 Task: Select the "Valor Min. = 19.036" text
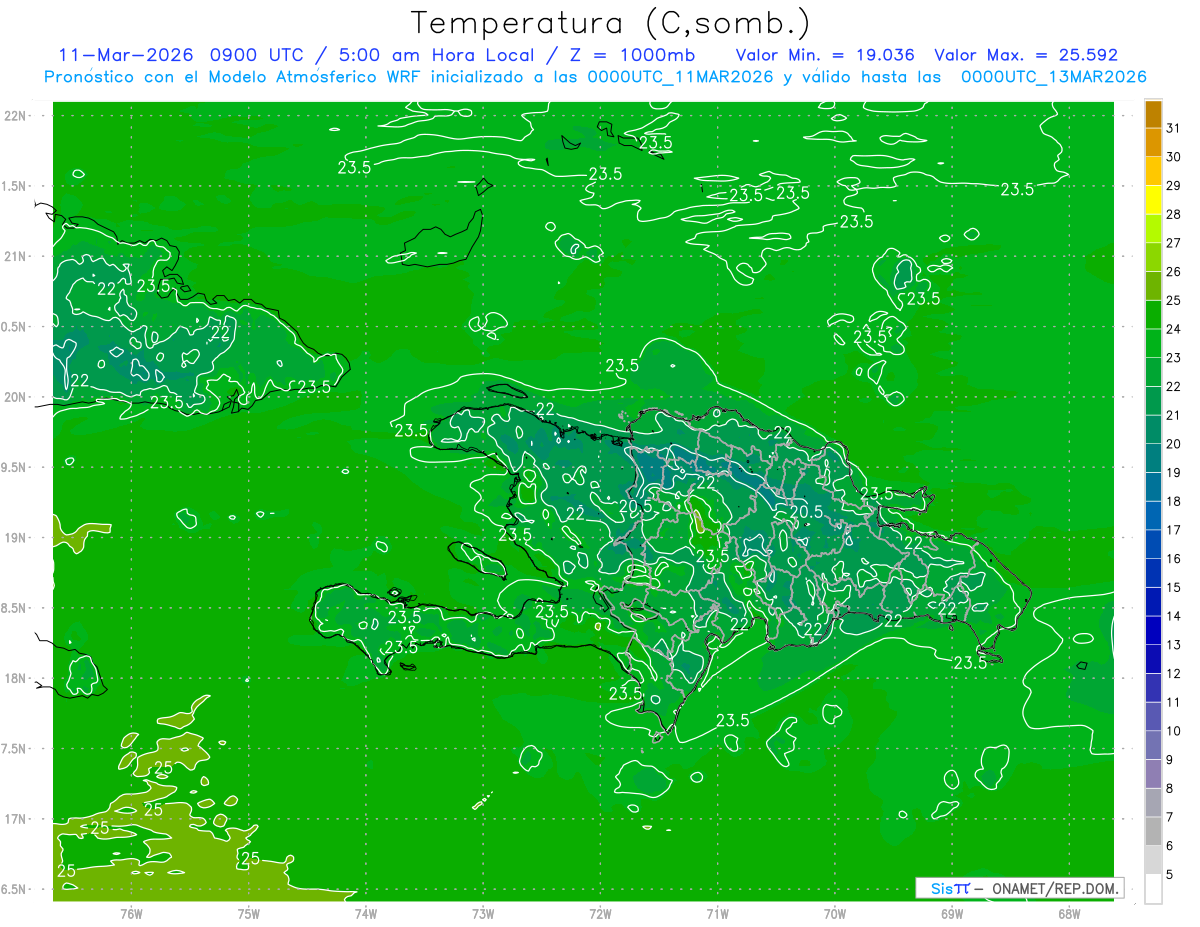pyautogui.click(x=825, y=55)
